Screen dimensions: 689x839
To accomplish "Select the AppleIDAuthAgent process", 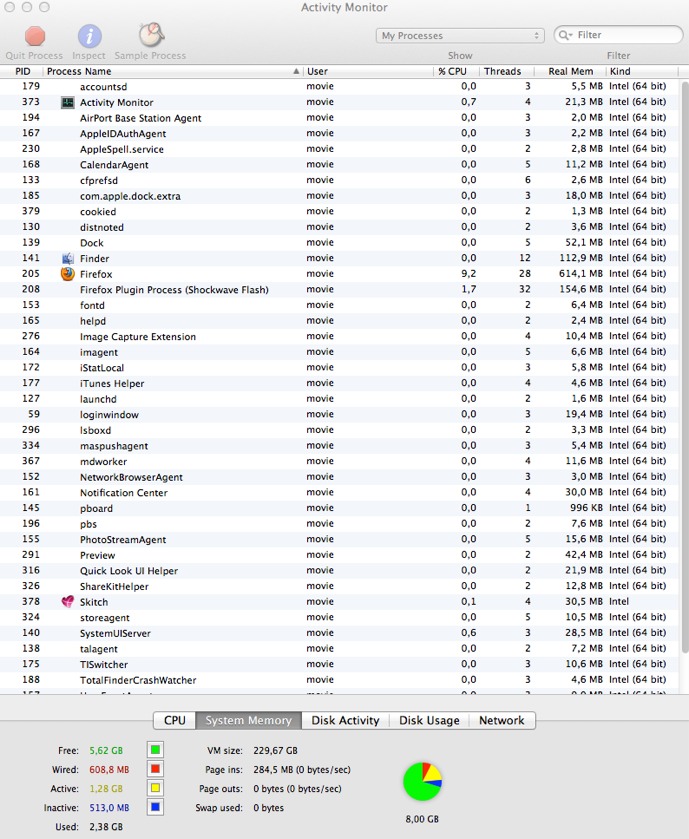I will click(x=340, y=133).
